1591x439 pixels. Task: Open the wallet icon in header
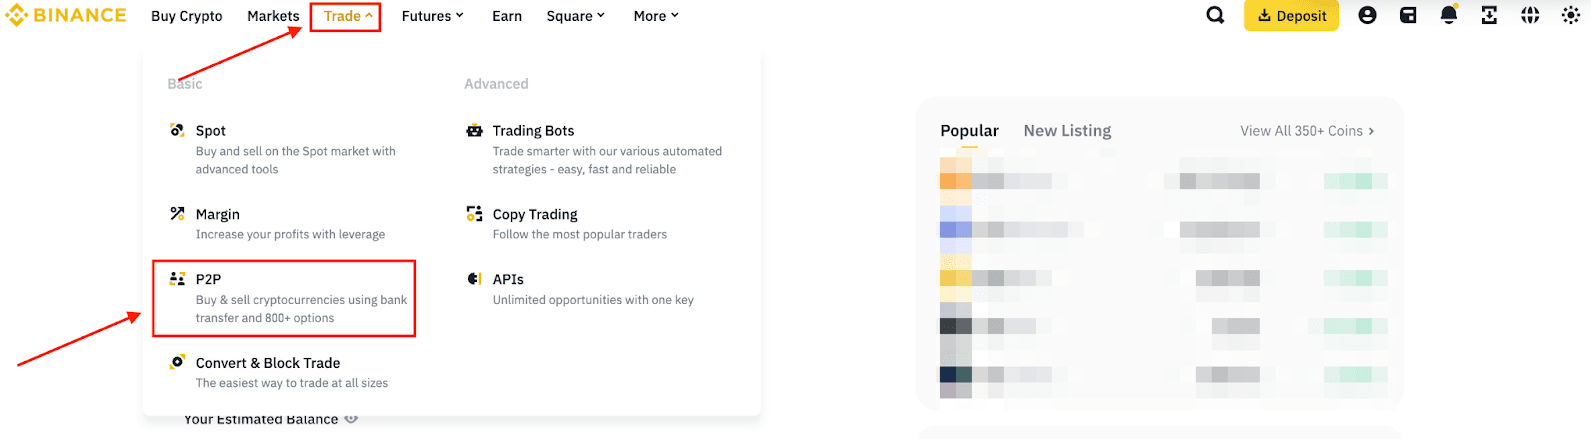click(1408, 16)
